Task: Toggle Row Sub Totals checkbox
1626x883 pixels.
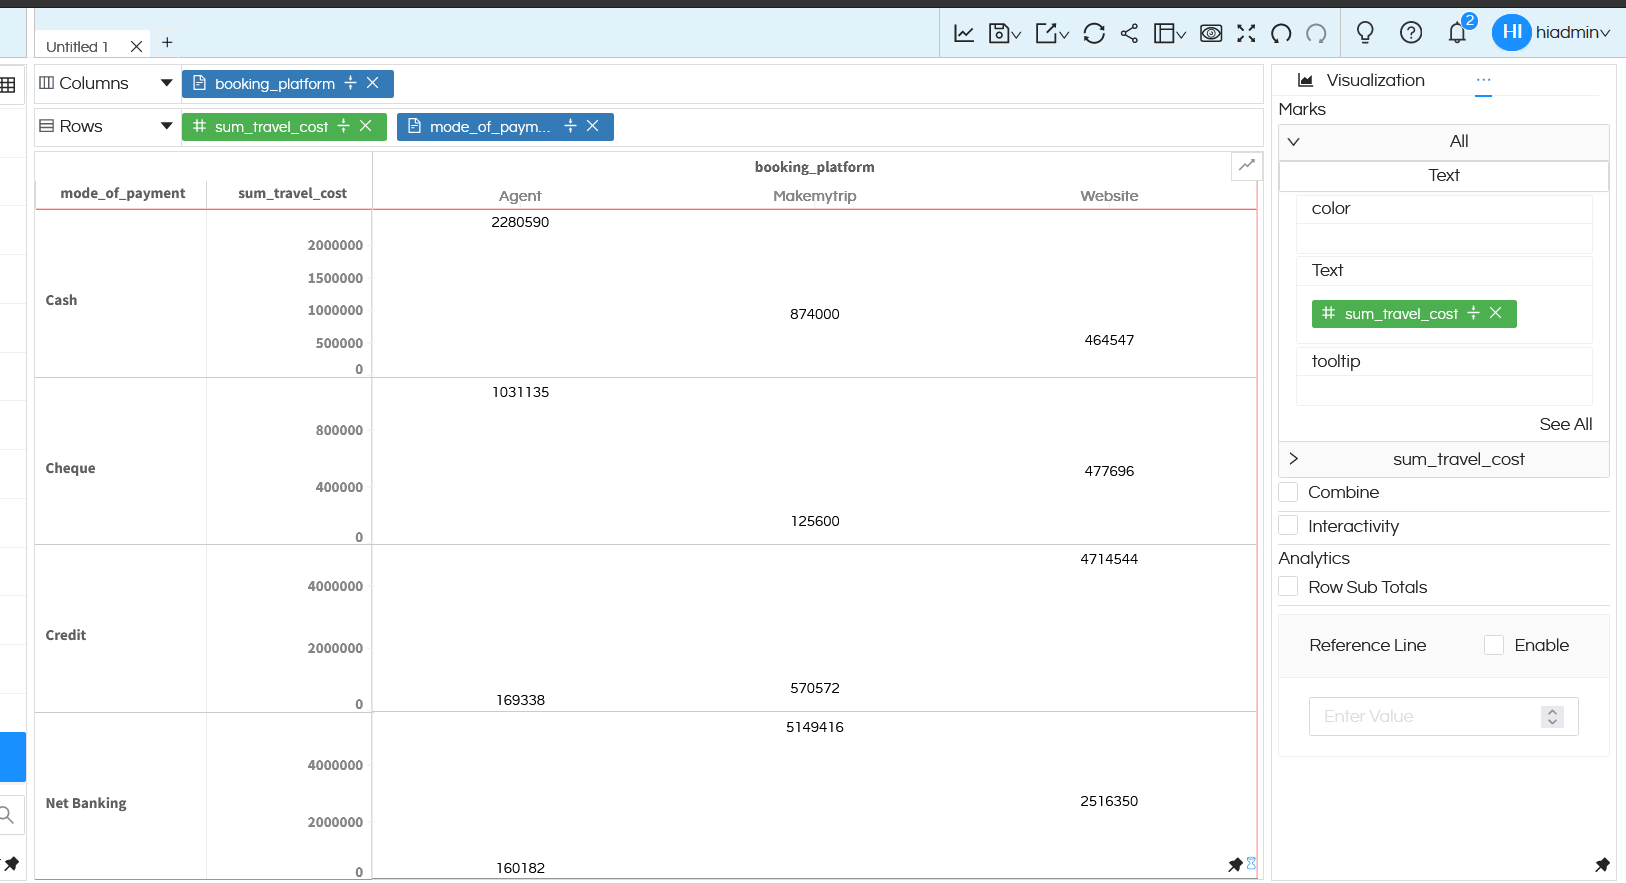Action: [1288, 587]
